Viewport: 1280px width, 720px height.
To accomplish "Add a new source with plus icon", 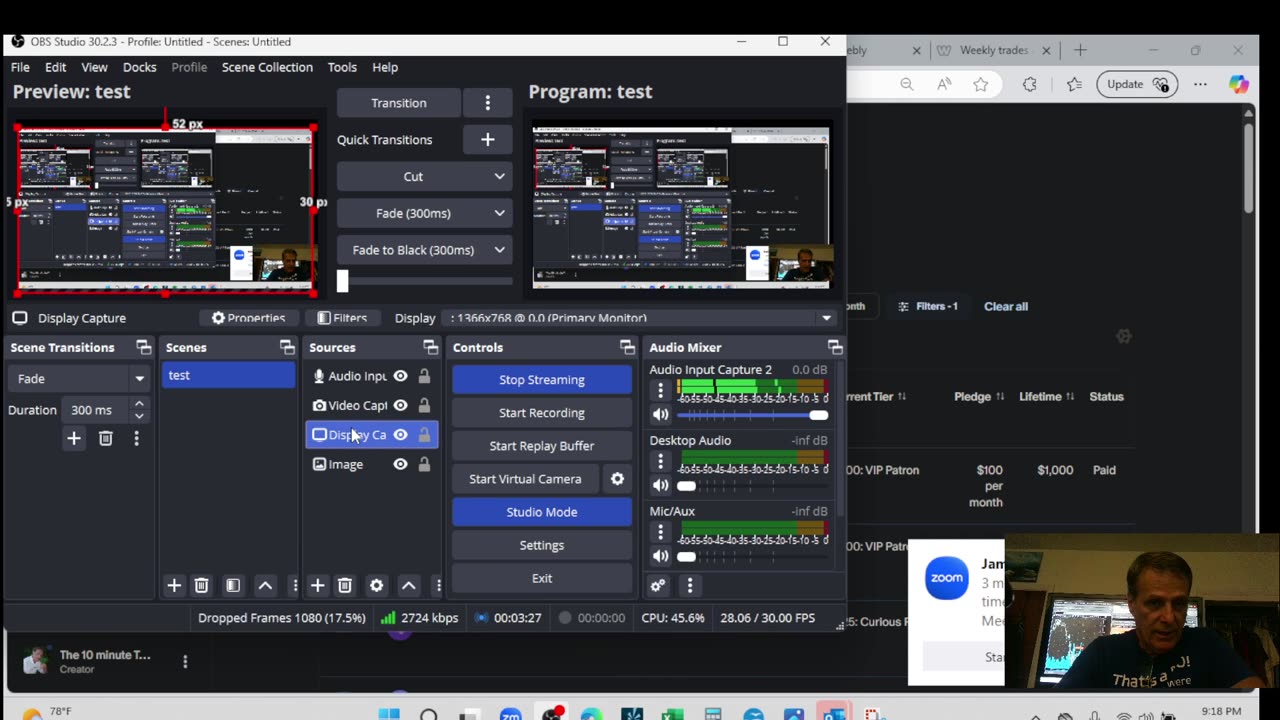I will pos(317,585).
